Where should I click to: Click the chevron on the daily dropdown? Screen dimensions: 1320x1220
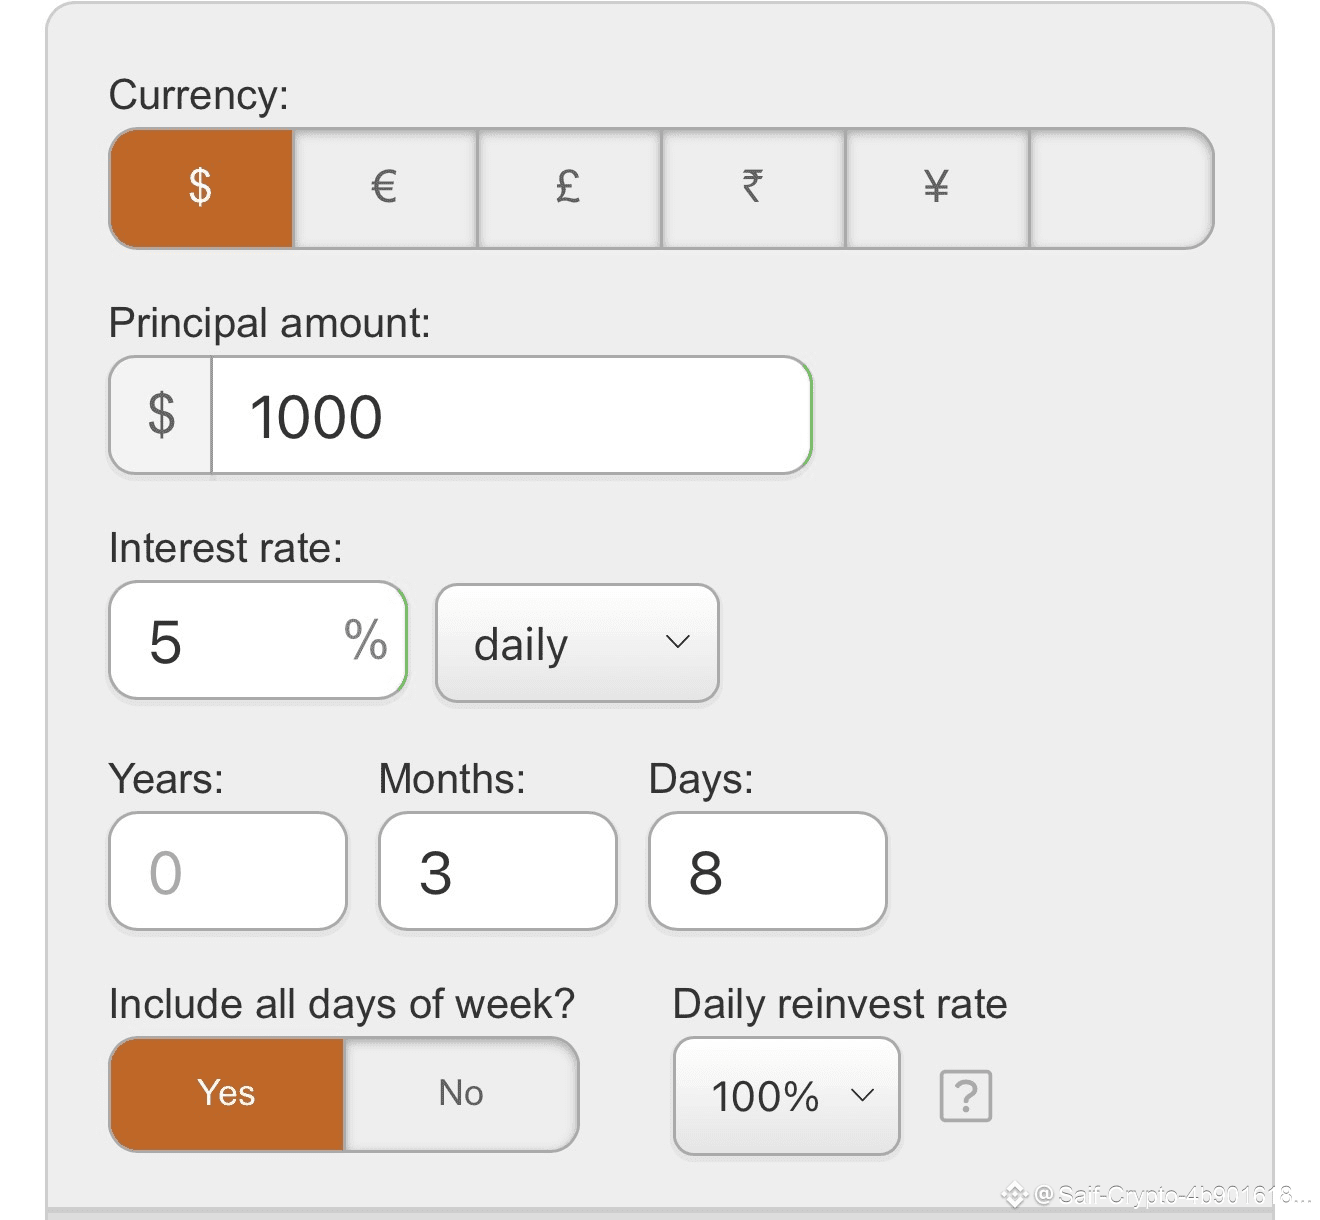[678, 642]
